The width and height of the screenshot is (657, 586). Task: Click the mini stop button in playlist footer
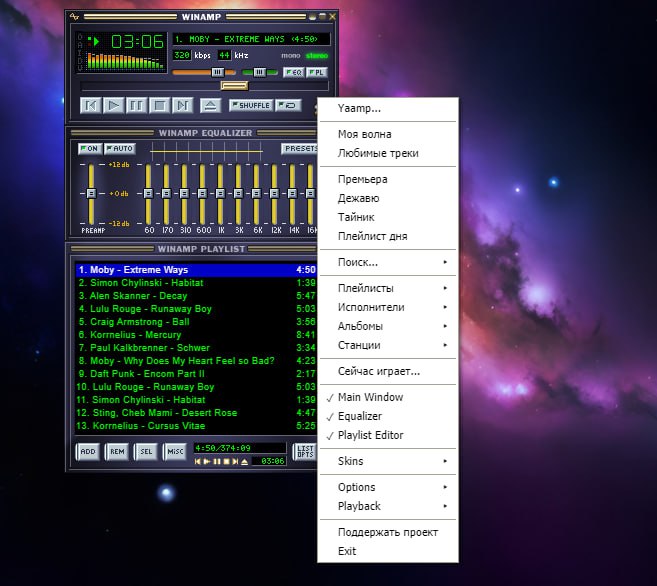click(226, 461)
